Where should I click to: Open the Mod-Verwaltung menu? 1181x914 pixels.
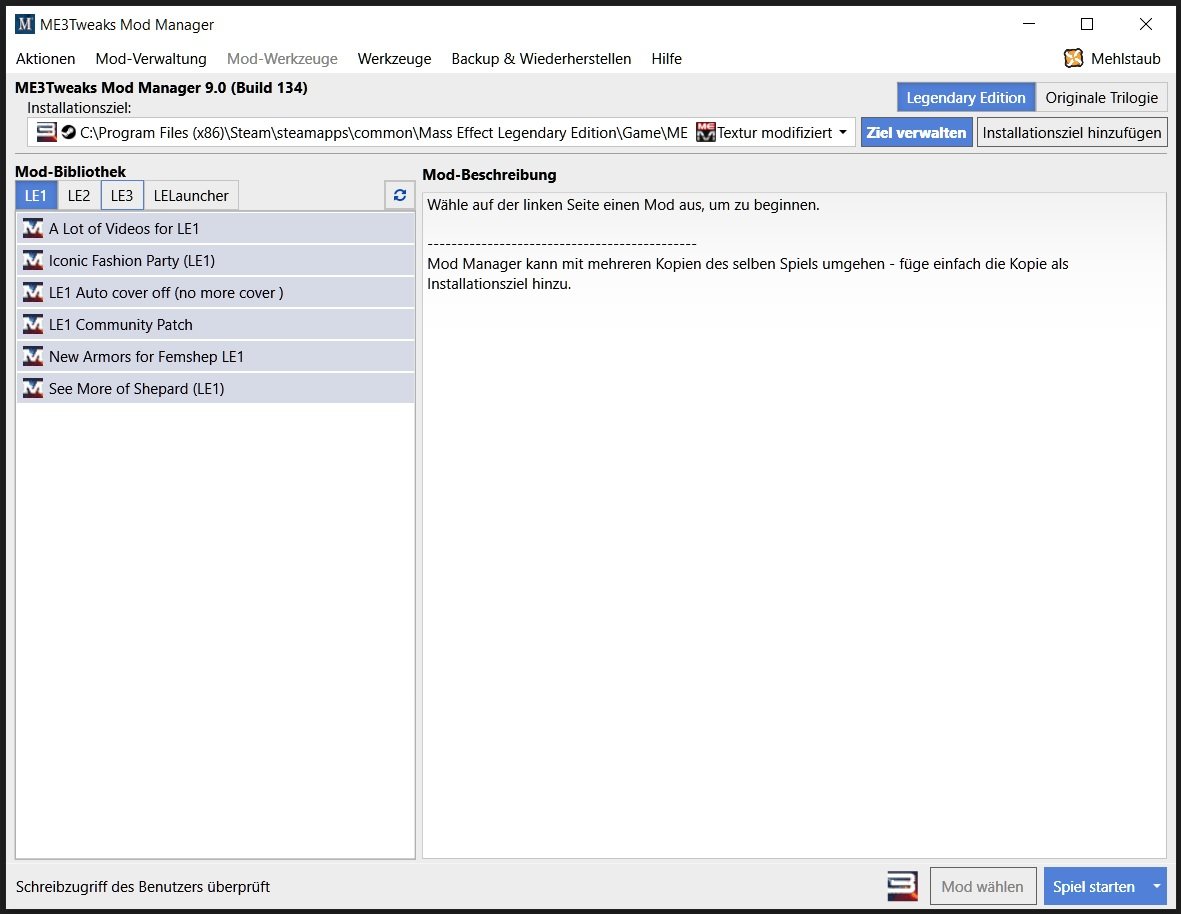point(151,59)
